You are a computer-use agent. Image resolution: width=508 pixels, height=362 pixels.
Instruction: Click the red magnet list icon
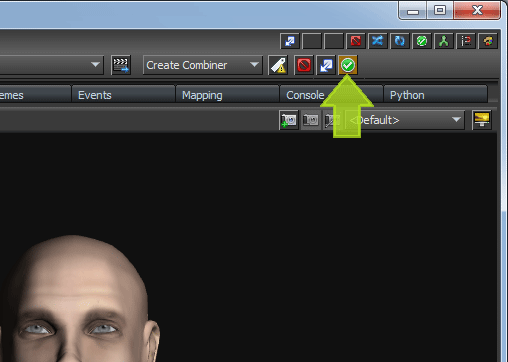point(466,41)
